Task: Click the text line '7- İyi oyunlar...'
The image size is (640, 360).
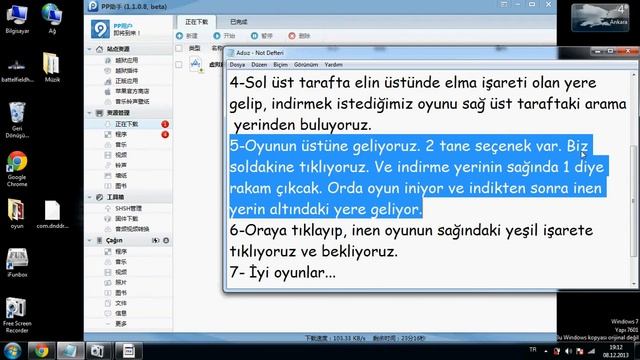Action: click(x=282, y=272)
